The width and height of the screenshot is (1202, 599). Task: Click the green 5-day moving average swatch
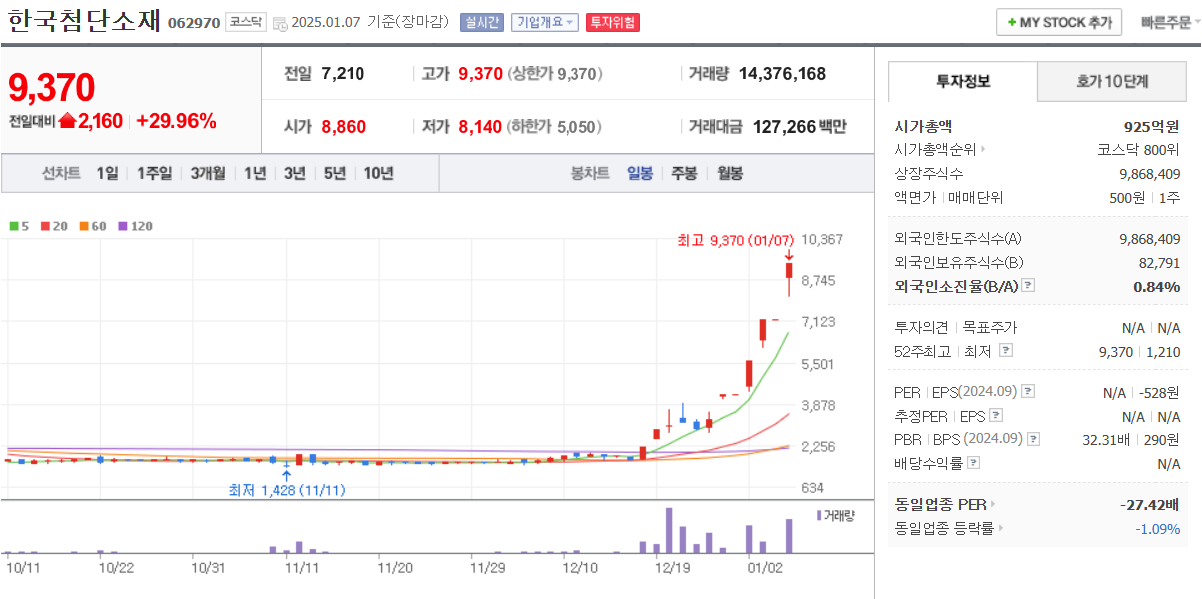pyautogui.click(x=13, y=226)
